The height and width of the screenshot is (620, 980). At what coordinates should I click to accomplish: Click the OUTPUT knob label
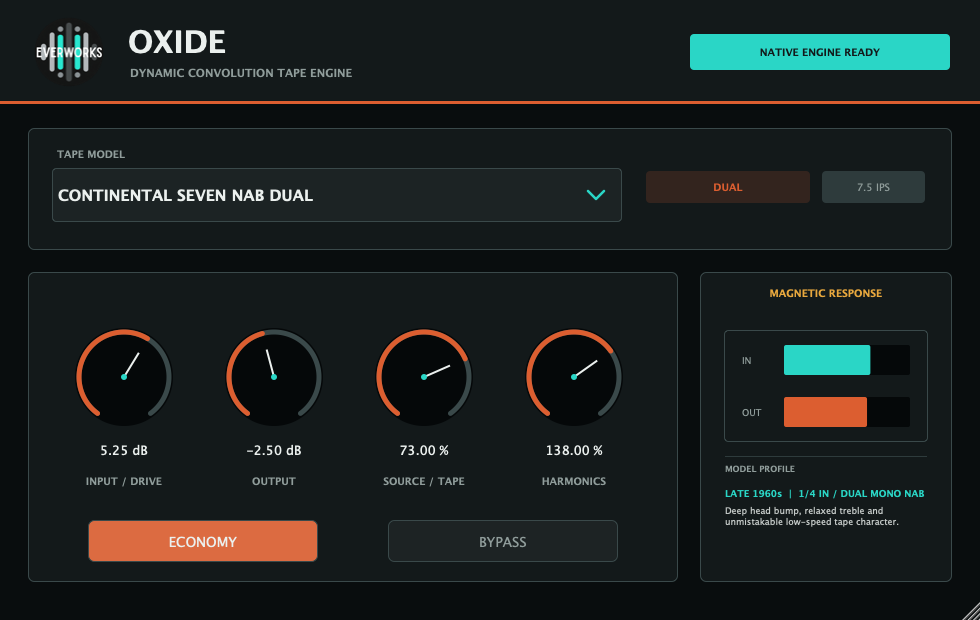(274, 481)
